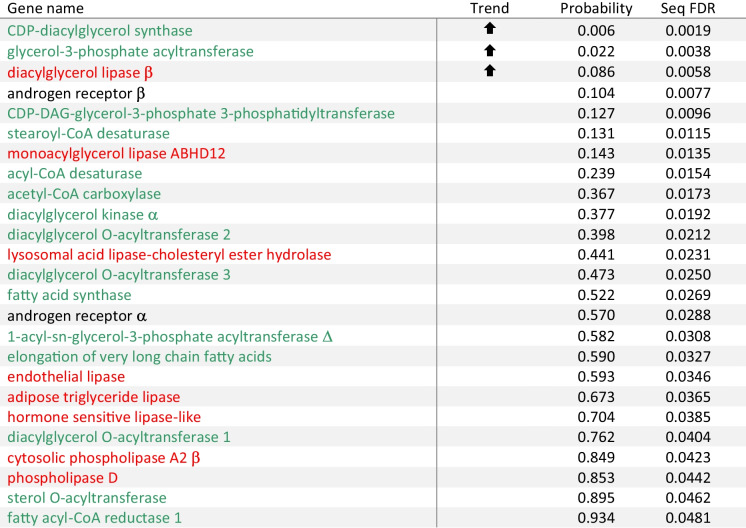Click the Gene name column header
746x528 pixels.
pos(46,8)
